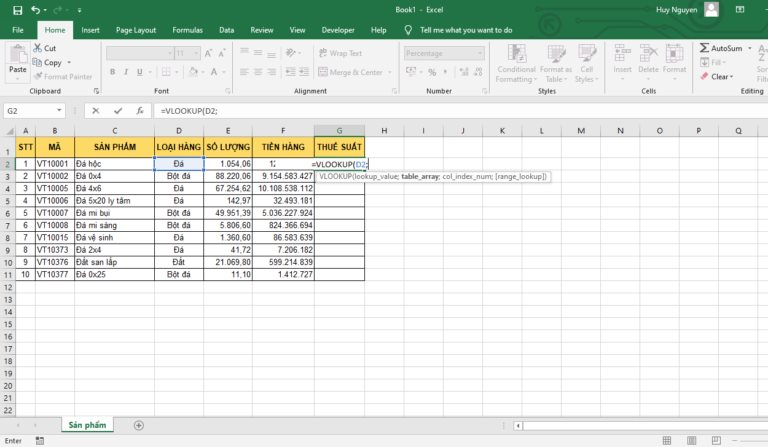Click the Undo arrow icon

pos(36,9)
